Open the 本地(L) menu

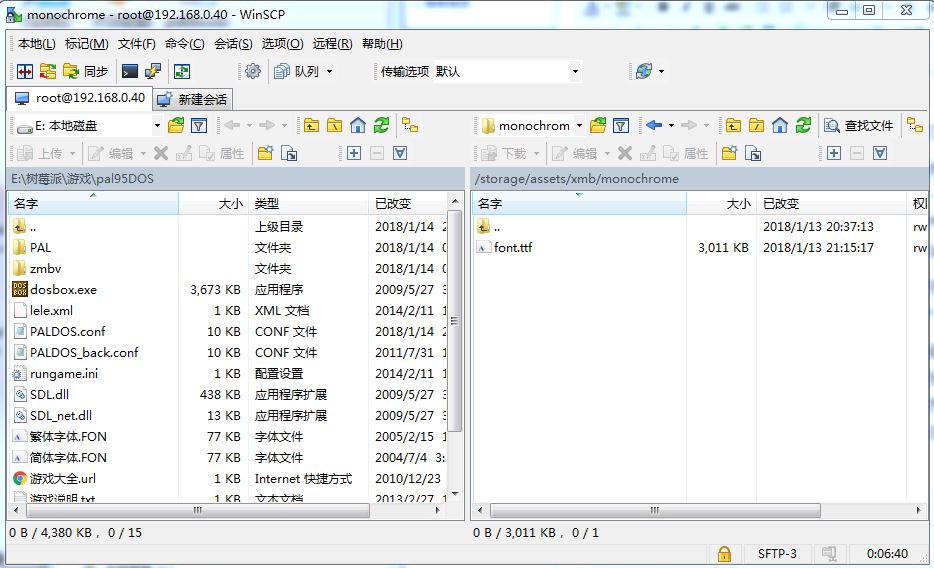(36, 44)
